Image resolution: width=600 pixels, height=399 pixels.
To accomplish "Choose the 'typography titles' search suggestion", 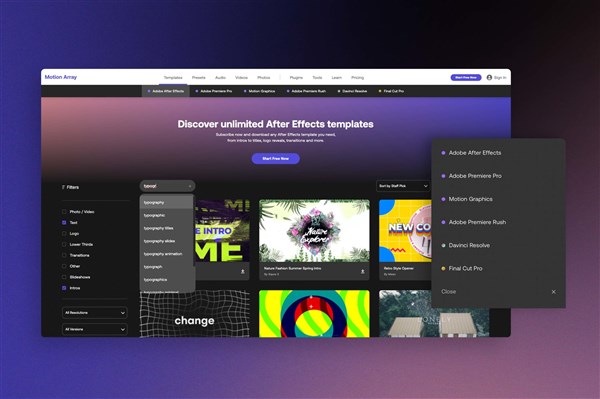I will [158, 228].
